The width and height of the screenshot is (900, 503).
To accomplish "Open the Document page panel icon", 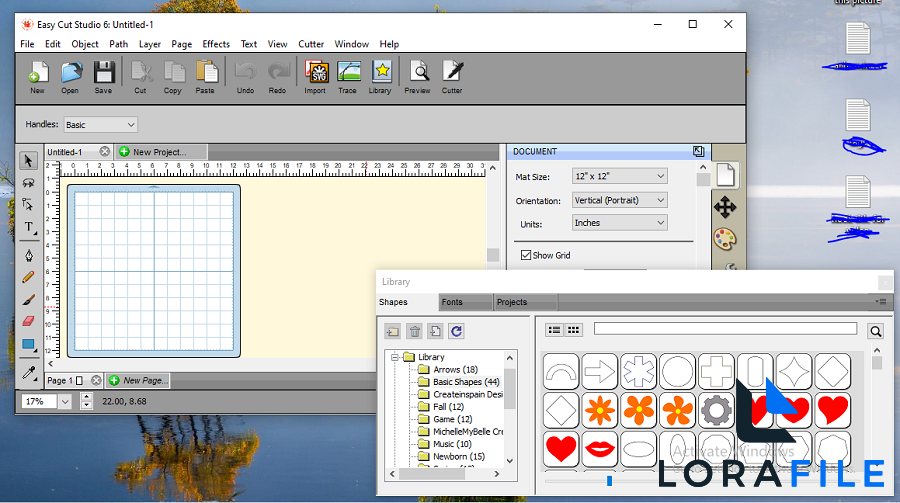I will pos(726,175).
